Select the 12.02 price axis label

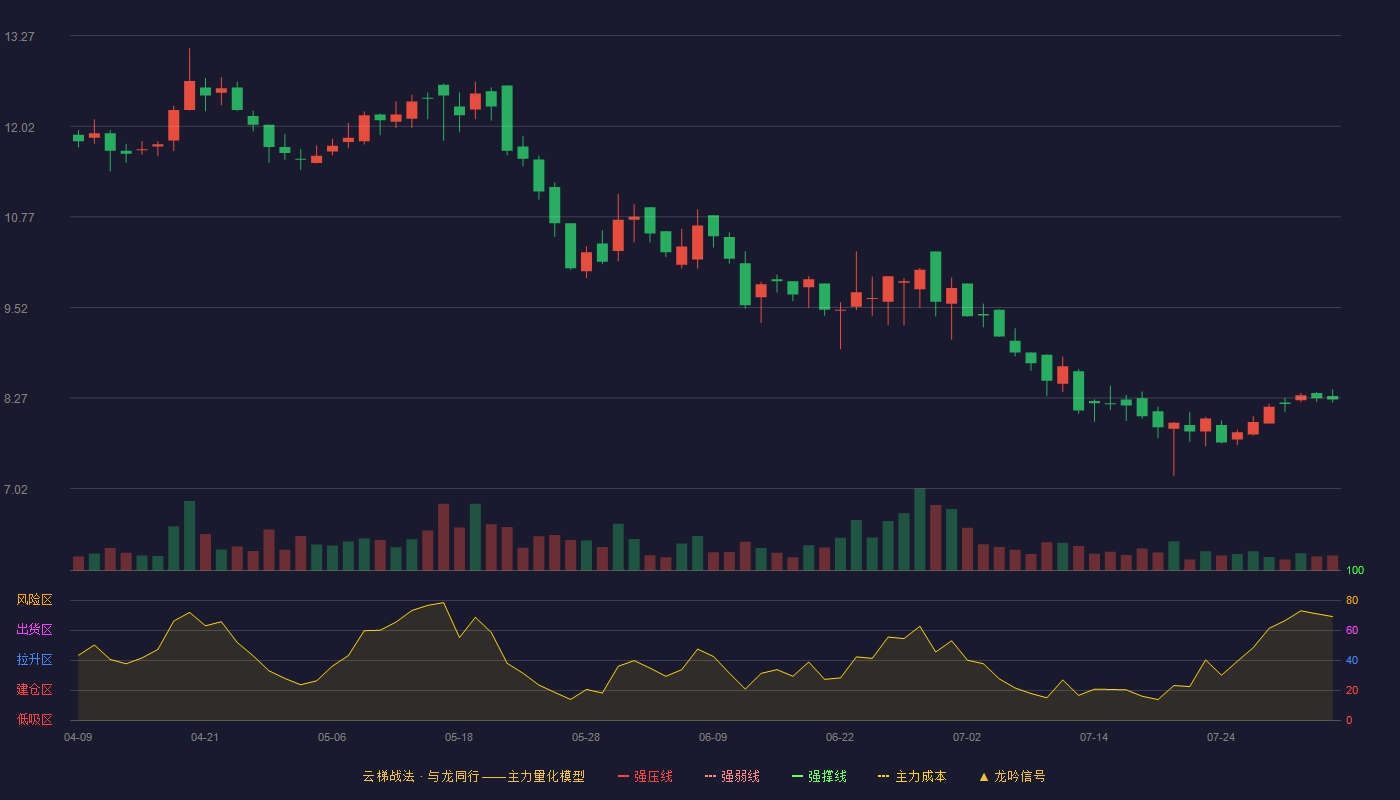pyautogui.click(x=20, y=127)
